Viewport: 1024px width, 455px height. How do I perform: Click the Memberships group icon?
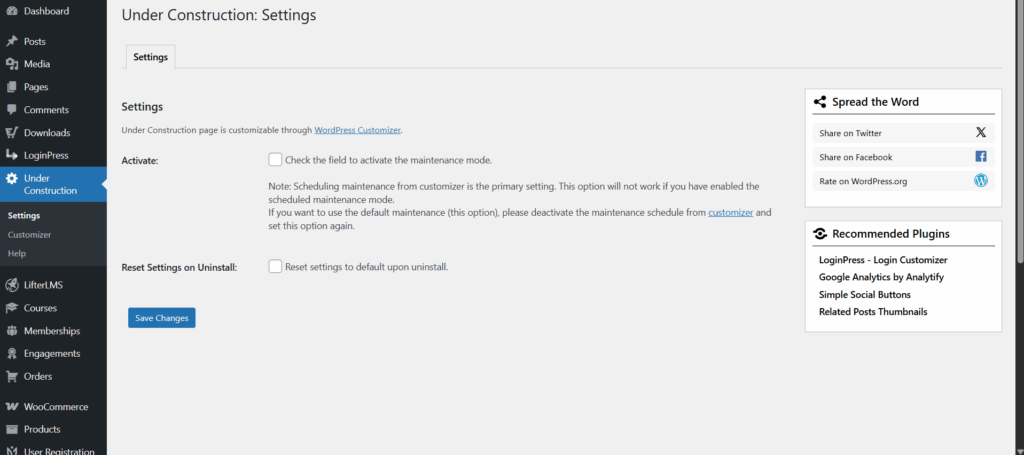12,331
